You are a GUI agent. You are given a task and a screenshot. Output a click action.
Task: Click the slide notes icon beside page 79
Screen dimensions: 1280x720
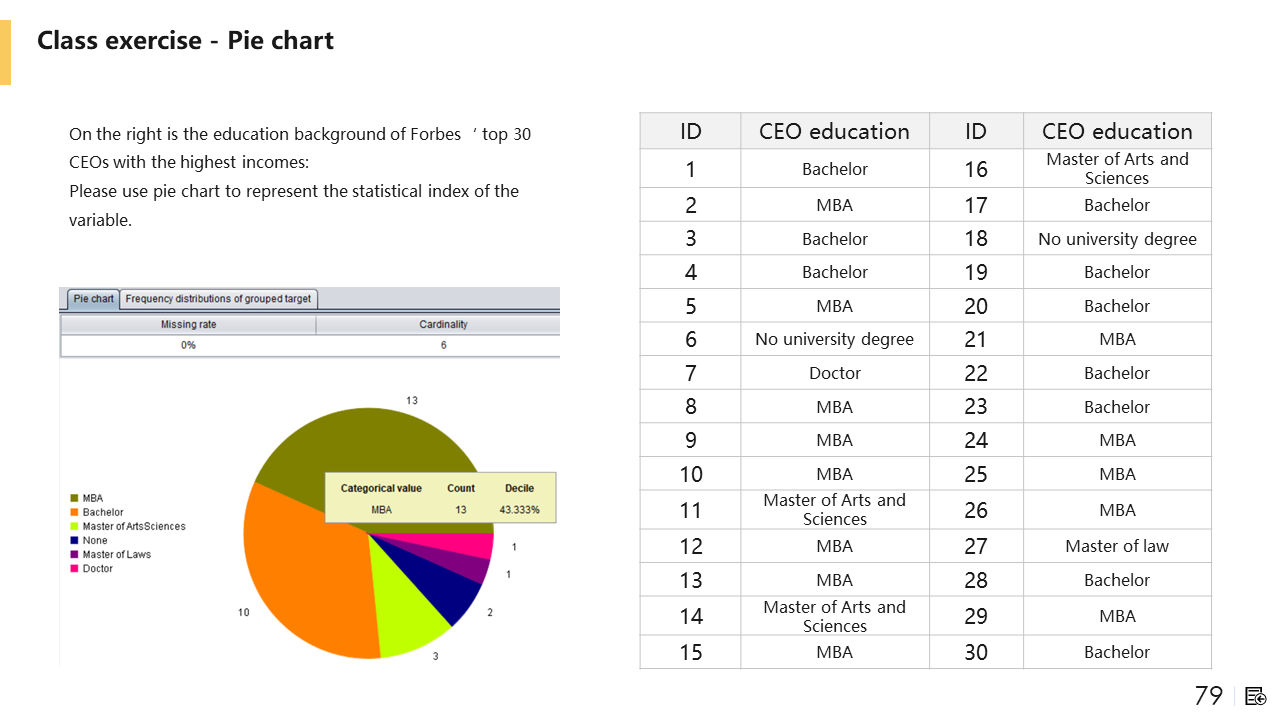pos(1256,696)
